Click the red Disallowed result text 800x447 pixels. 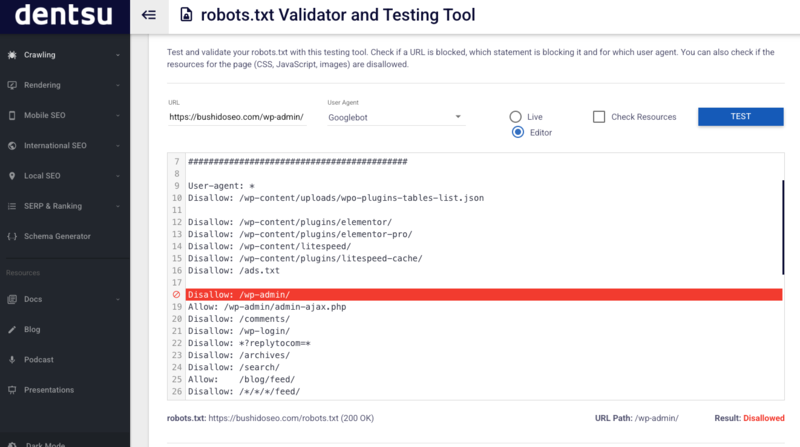pyautogui.click(x=764, y=418)
